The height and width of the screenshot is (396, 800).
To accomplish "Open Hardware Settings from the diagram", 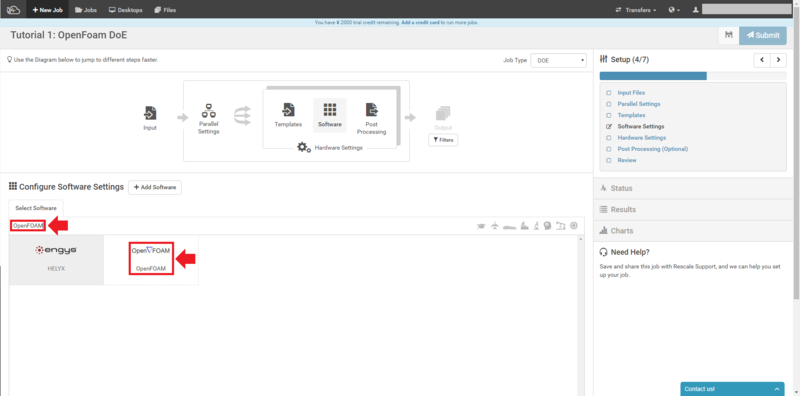I will coord(330,147).
